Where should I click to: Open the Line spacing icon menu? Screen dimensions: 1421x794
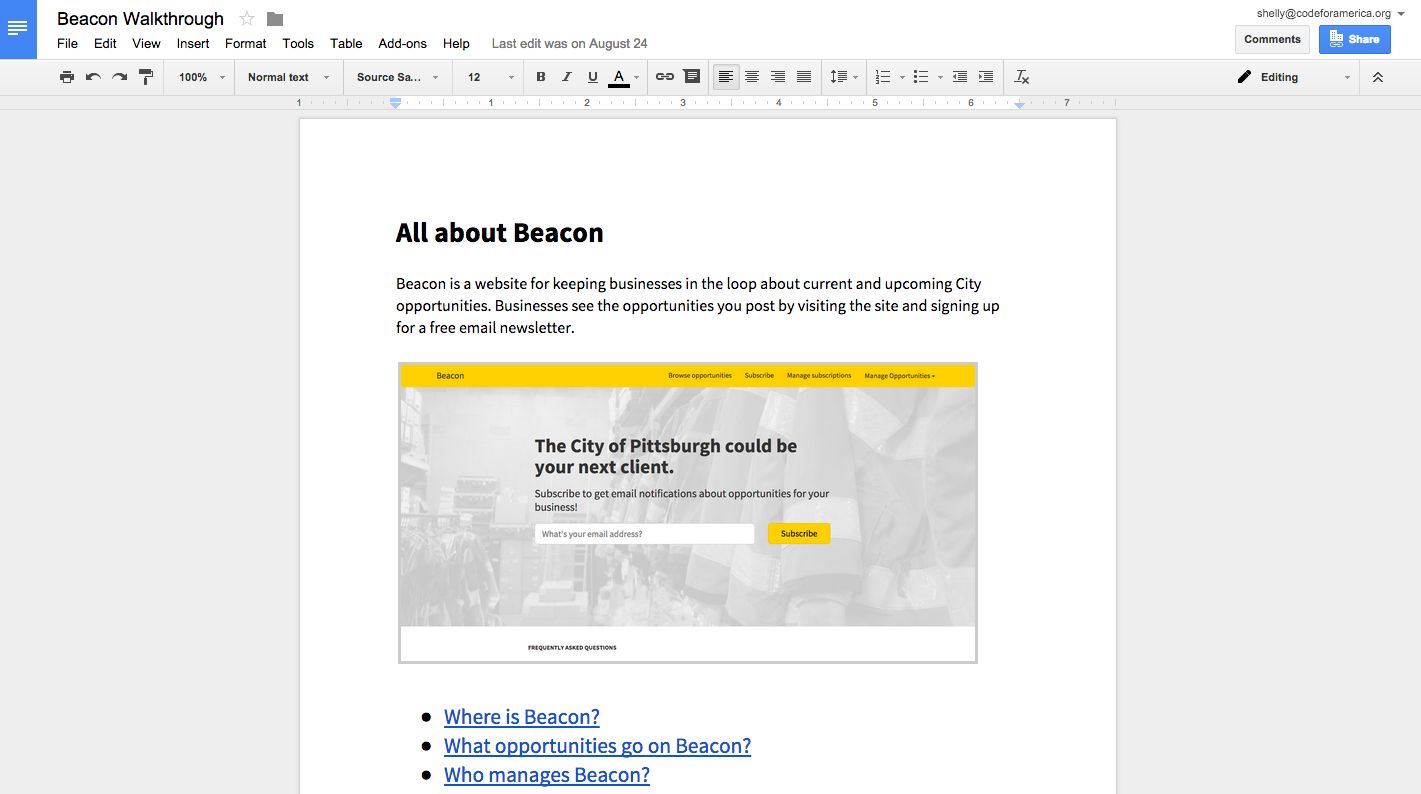pos(844,77)
